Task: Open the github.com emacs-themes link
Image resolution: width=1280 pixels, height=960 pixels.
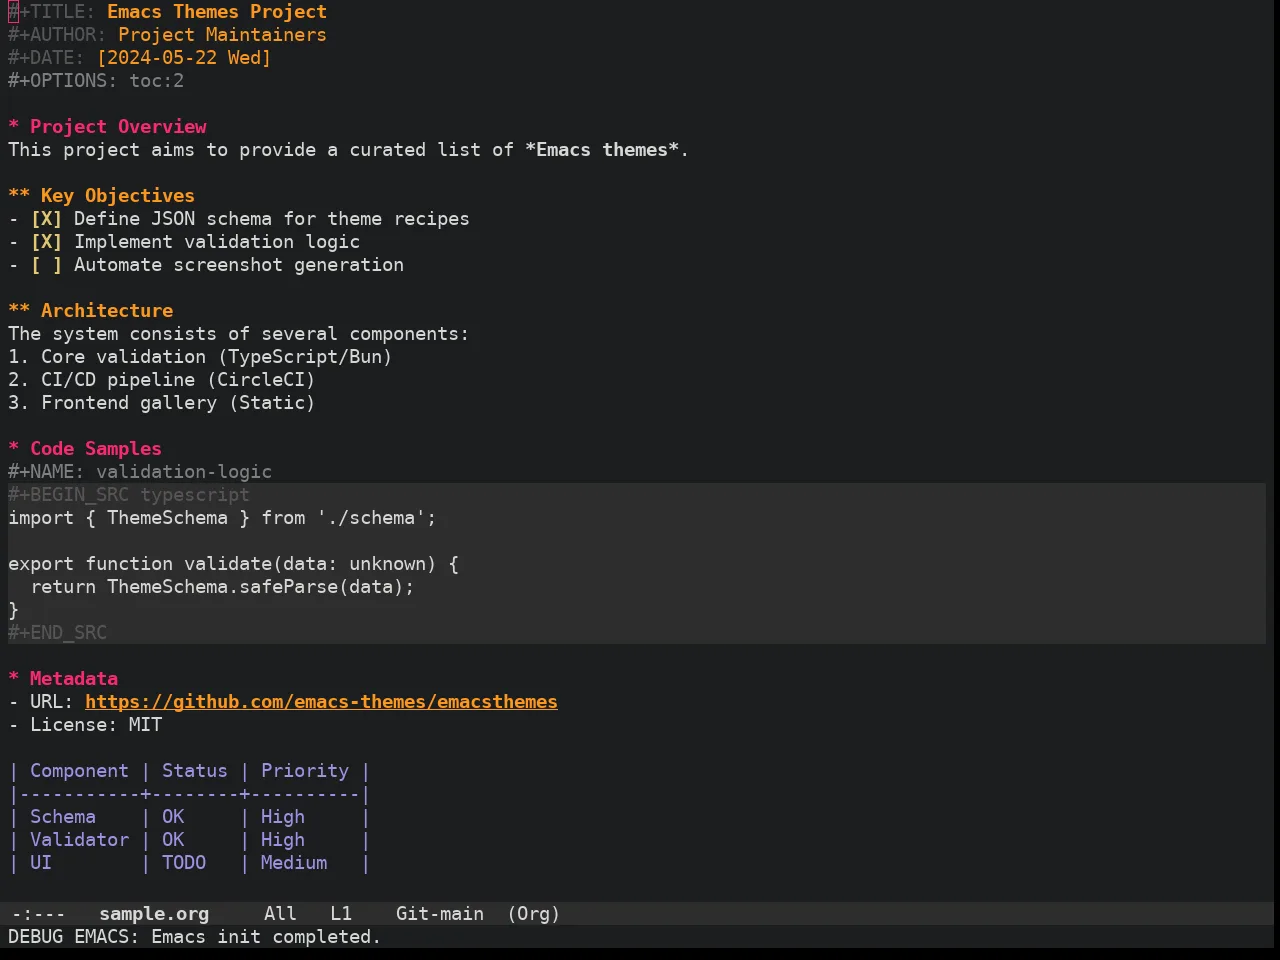Action: pos(321,702)
